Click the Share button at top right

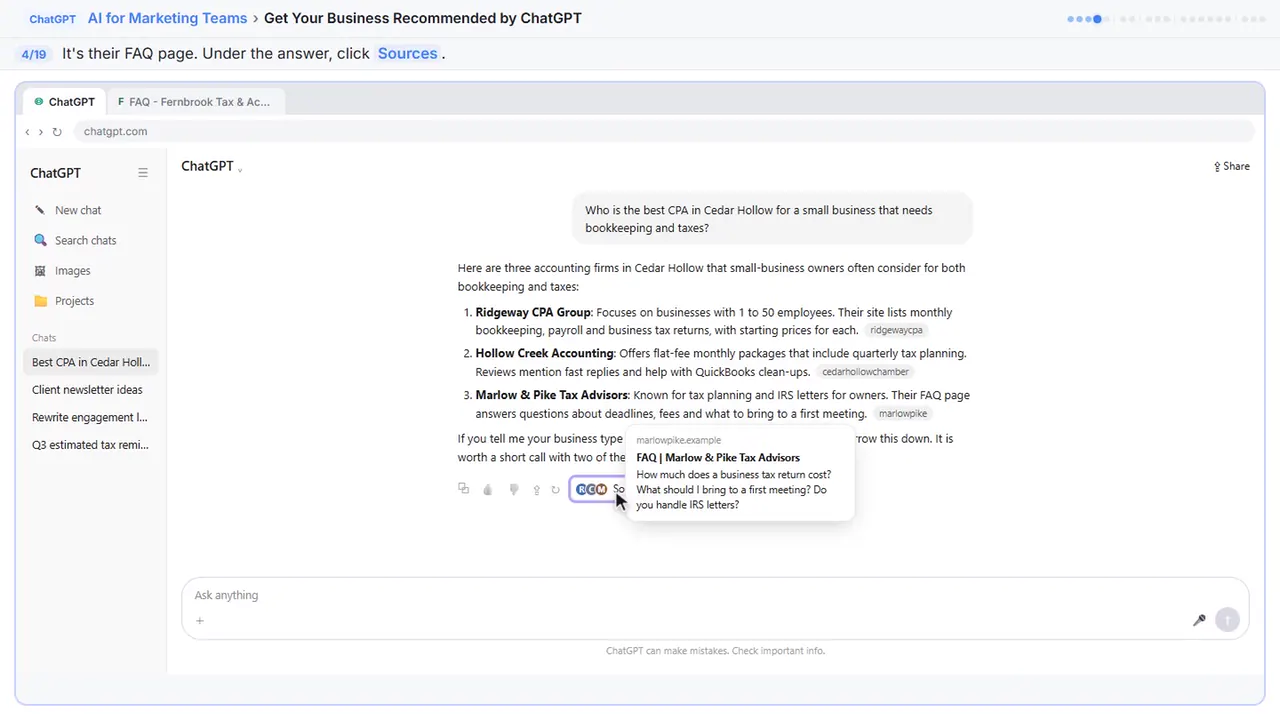1232,167
